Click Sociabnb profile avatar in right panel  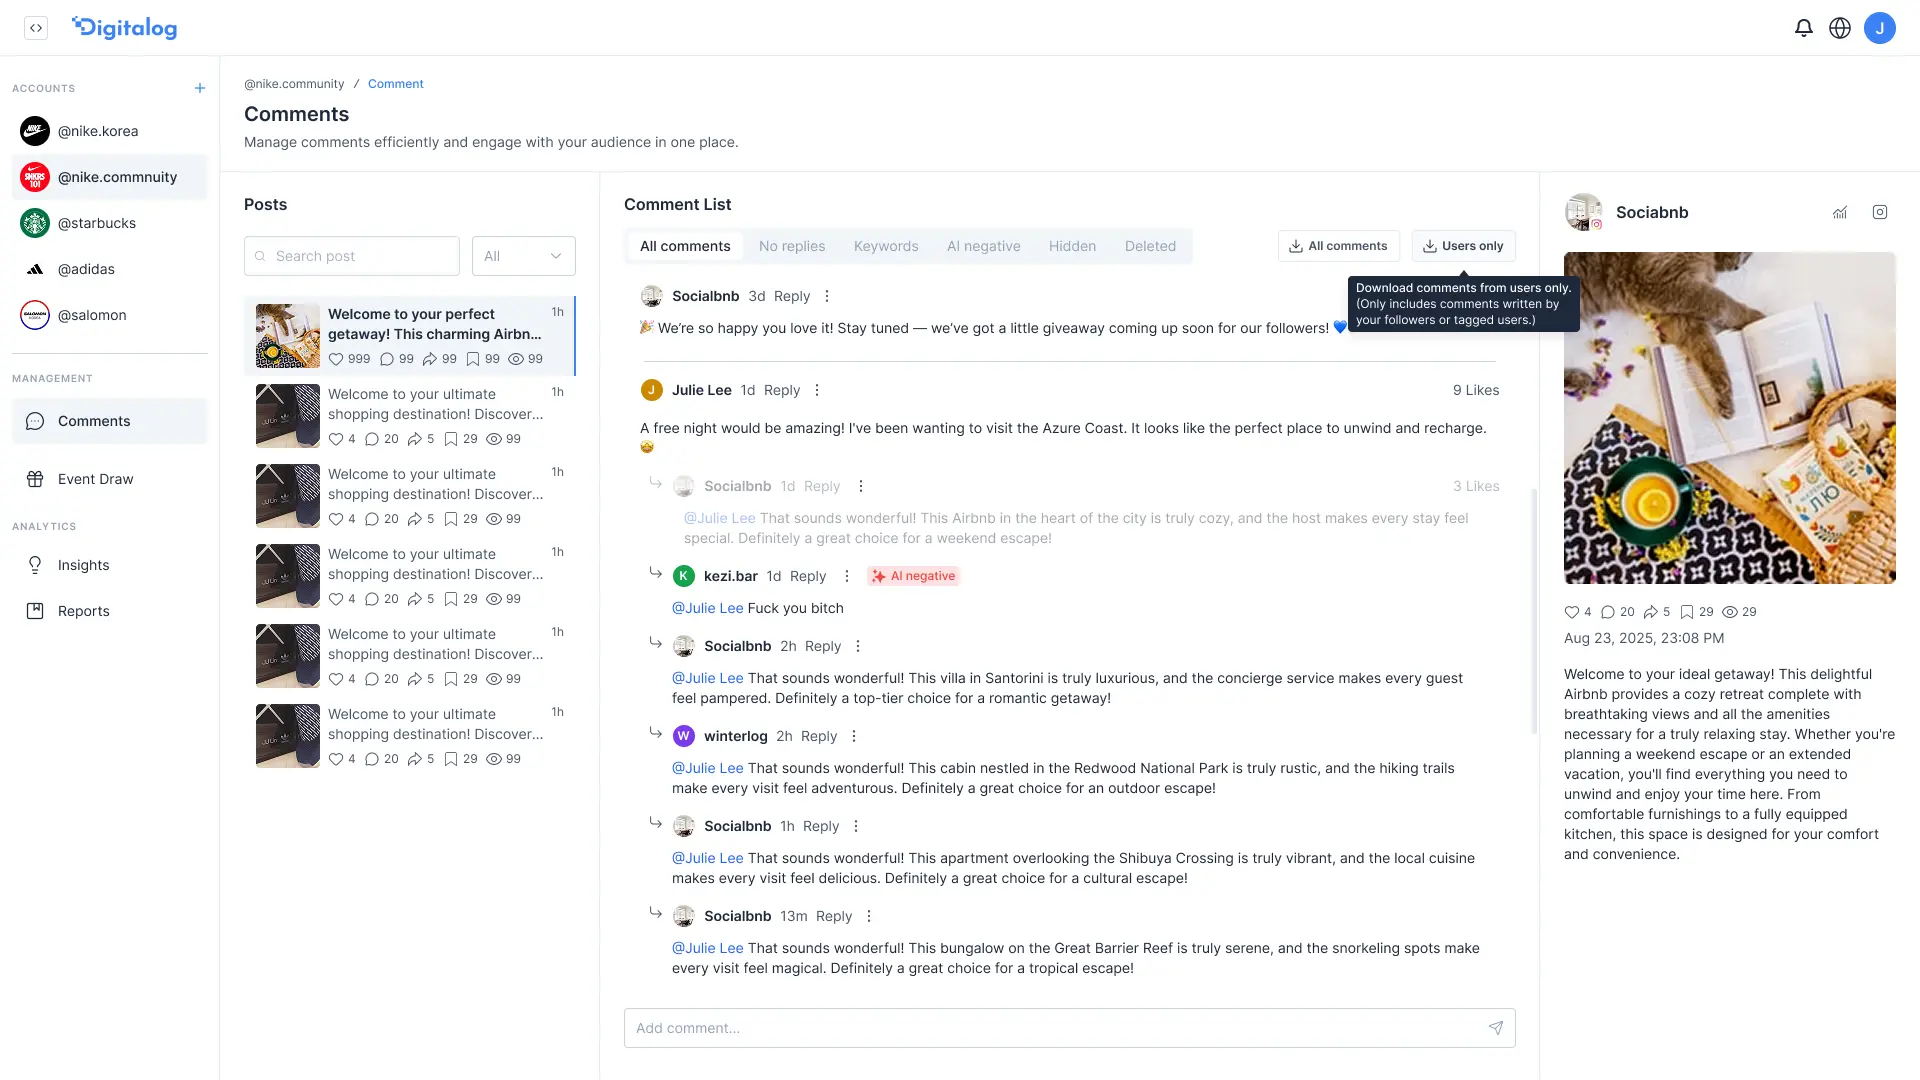1583,212
